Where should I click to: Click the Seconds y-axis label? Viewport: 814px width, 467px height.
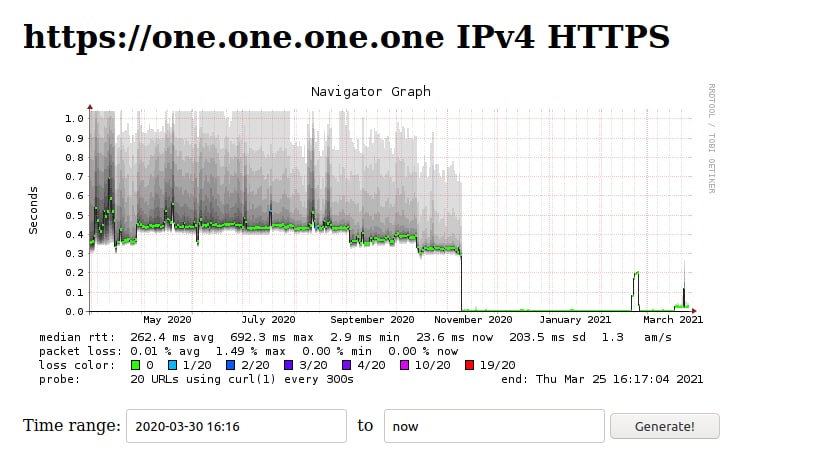click(x=33, y=211)
